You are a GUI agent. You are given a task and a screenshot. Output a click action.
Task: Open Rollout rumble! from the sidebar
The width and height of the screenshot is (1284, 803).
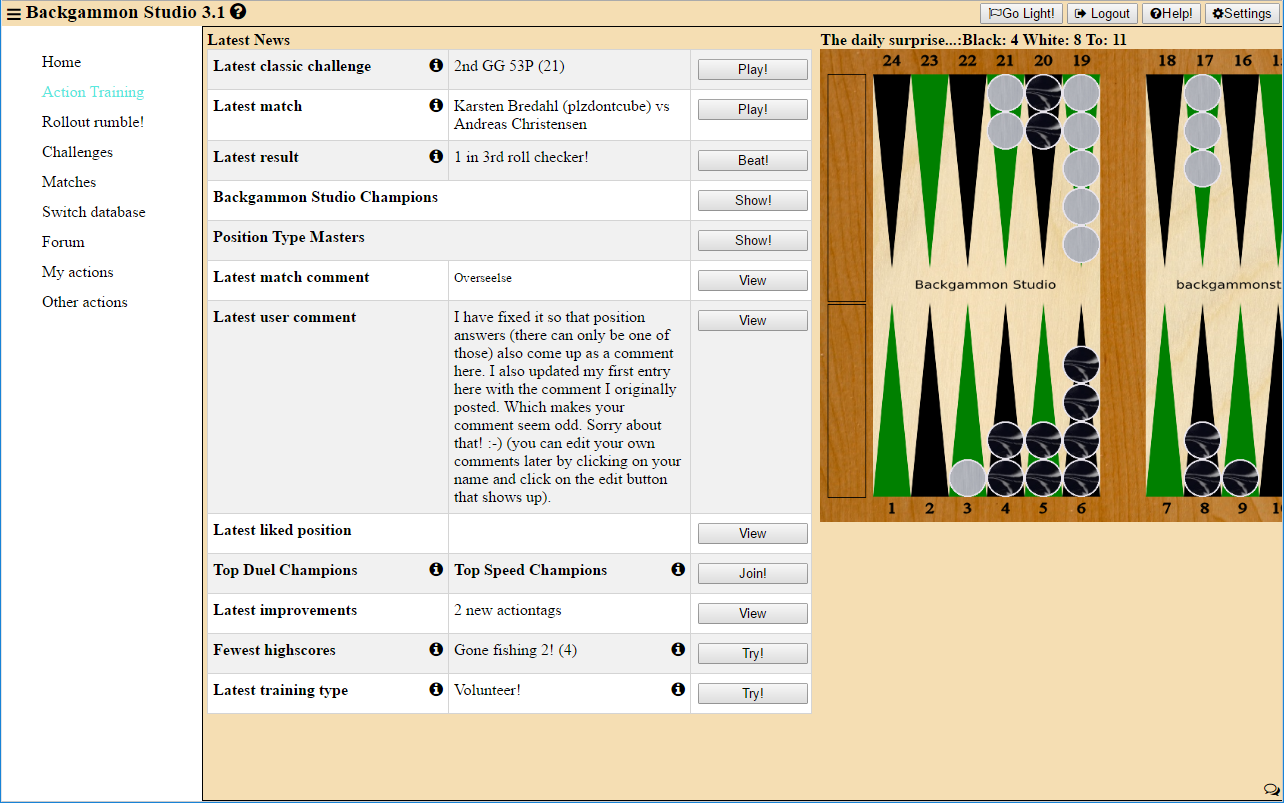pos(93,122)
